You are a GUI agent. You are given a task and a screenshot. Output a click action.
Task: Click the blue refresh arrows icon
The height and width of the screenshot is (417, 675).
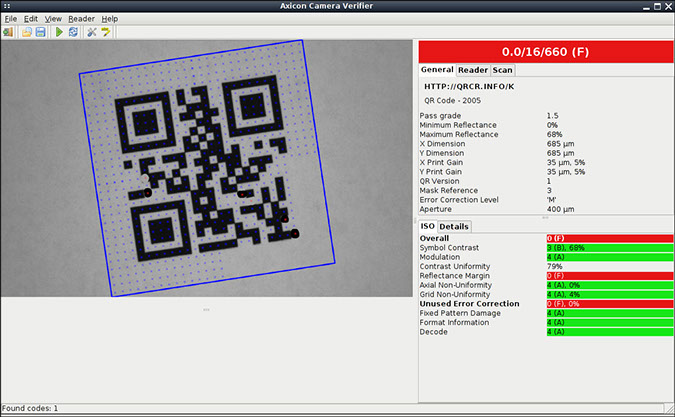(x=73, y=32)
